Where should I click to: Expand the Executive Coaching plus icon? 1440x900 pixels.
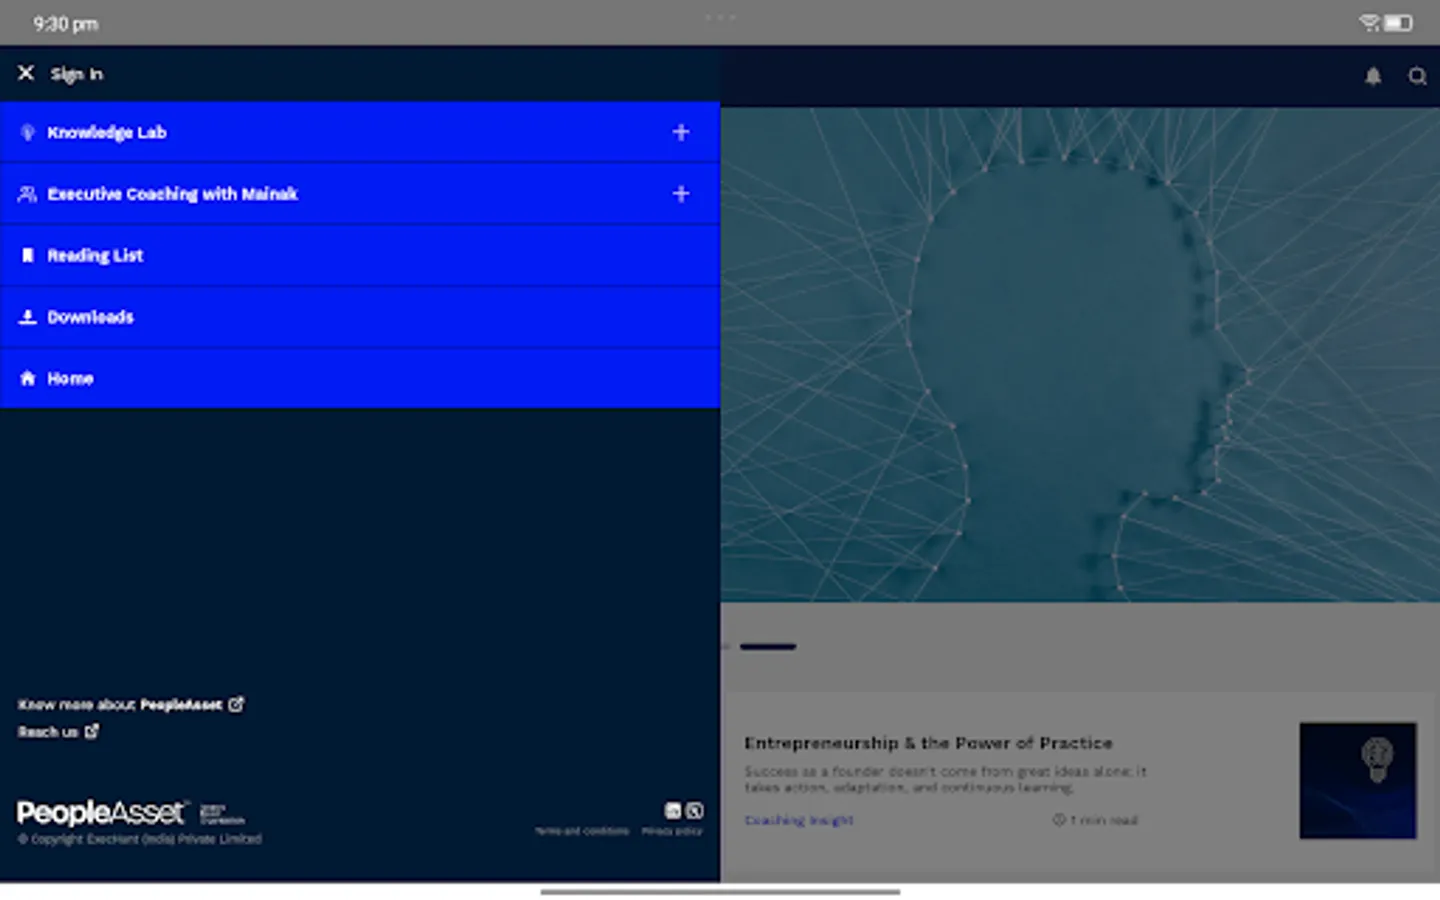(681, 194)
